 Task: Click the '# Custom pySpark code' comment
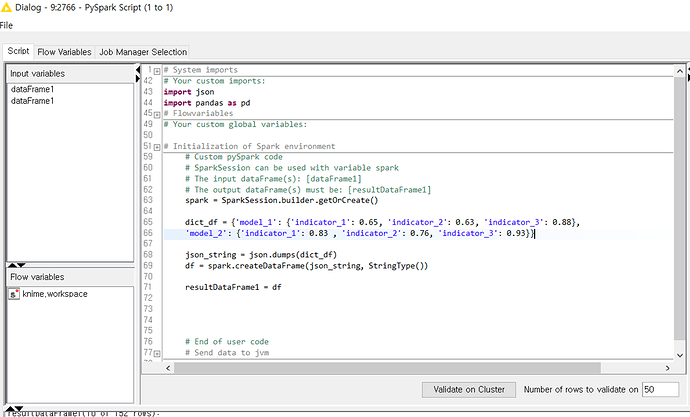234,157
